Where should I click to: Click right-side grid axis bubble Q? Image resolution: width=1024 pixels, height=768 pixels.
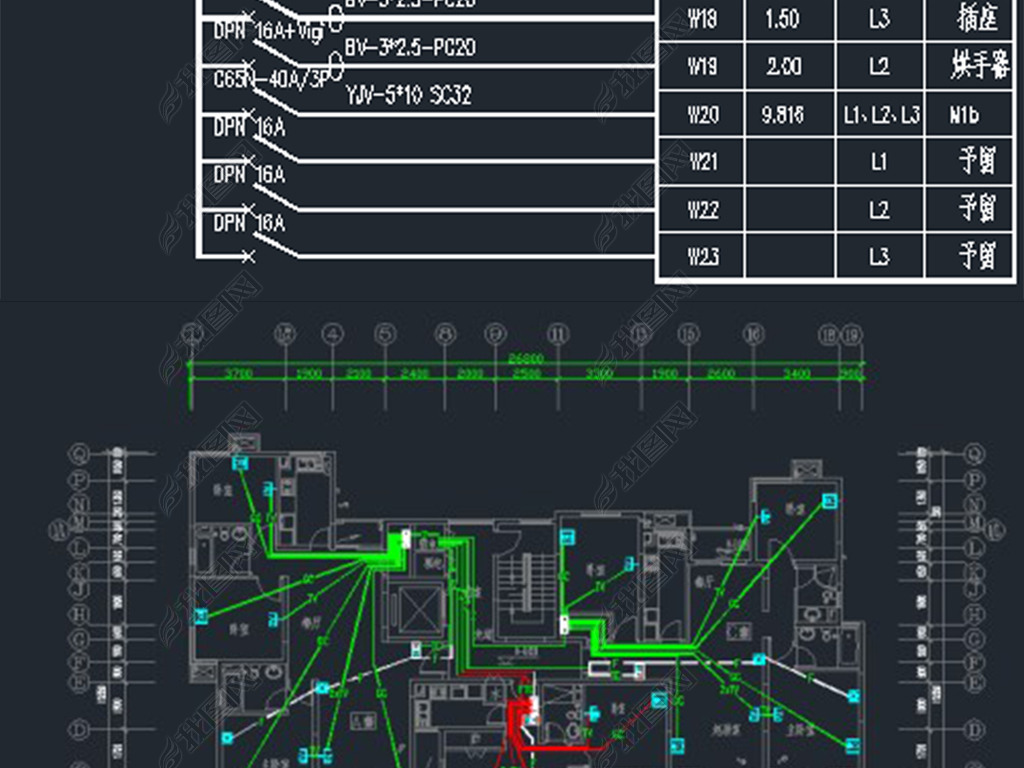pos(968,455)
